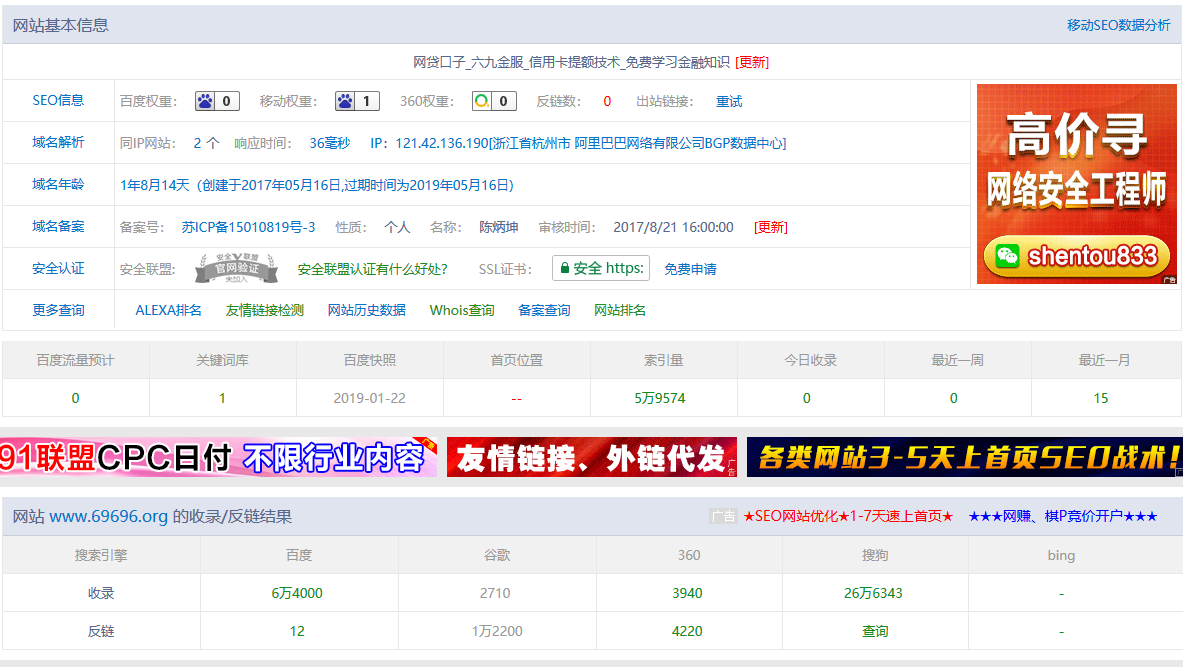Image resolution: width=1183 pixels, height=667 pixels.
Task: Click 免费申请 for SSL certificate
Action: point(690,269)
